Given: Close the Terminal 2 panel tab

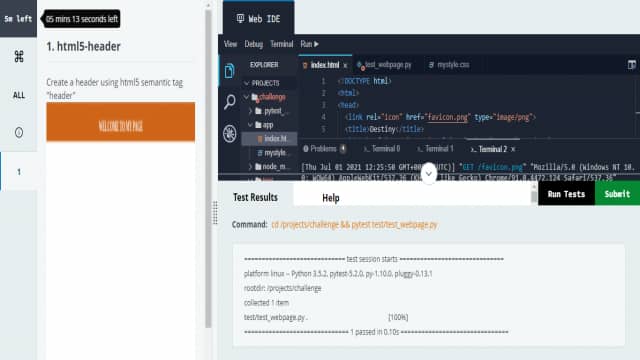Looking at the screenshot, I should click(513, 149).
